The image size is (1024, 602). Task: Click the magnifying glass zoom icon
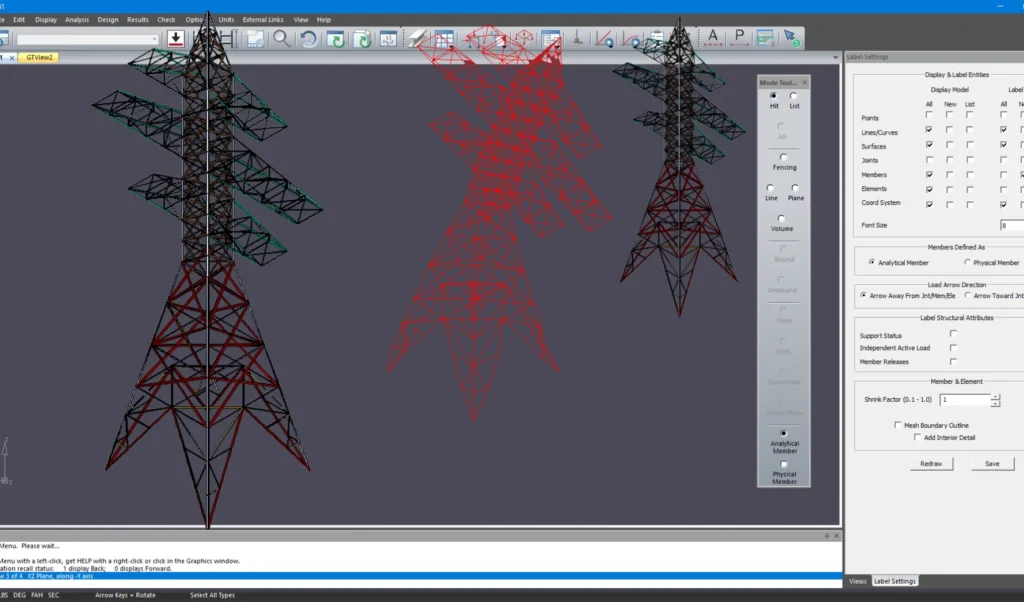282,39
